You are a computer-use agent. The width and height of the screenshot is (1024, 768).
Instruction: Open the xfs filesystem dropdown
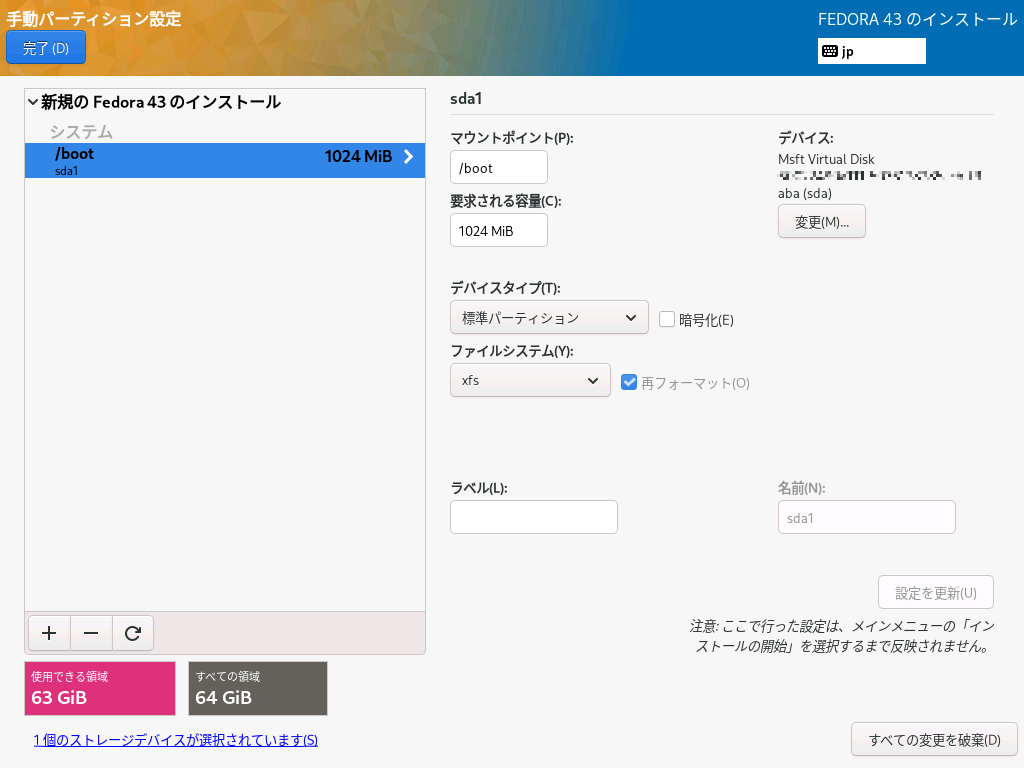530,380
